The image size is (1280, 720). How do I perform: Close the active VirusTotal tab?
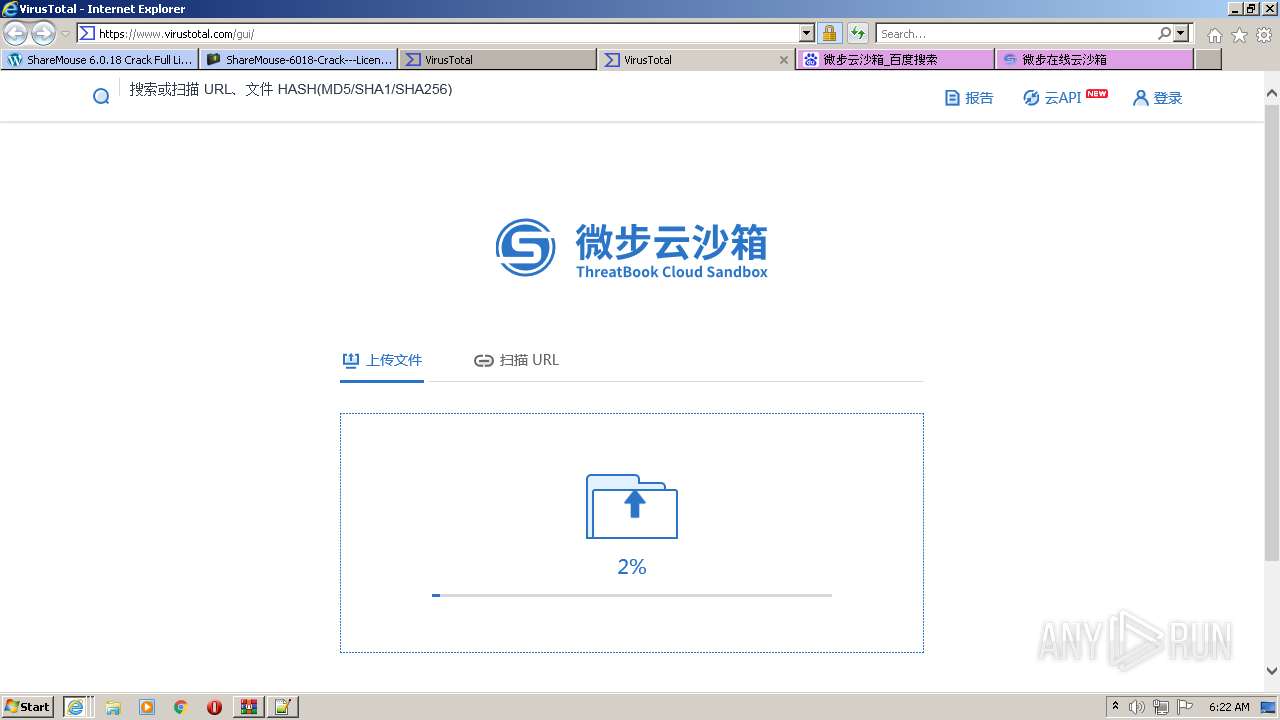pos(784,60)
